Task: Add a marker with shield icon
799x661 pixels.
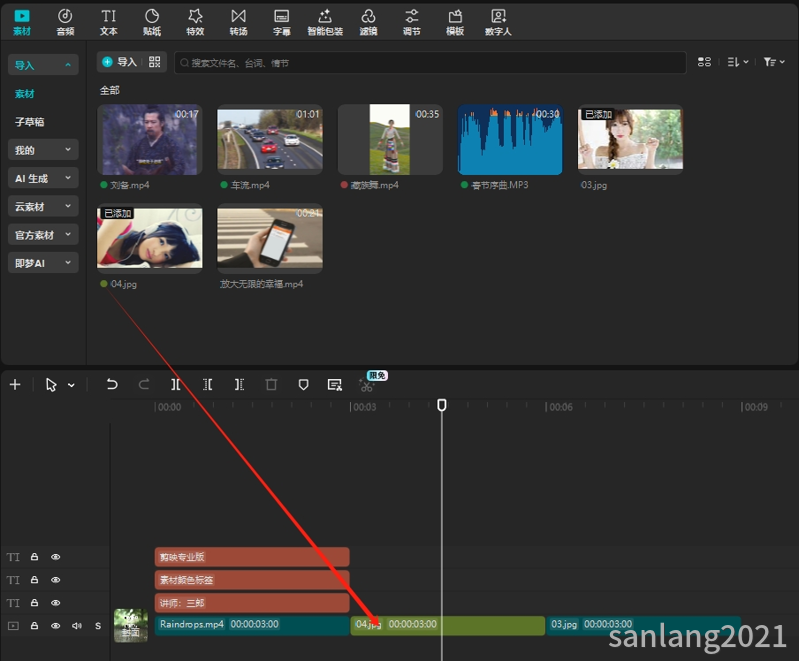Action: coord(303,384)
